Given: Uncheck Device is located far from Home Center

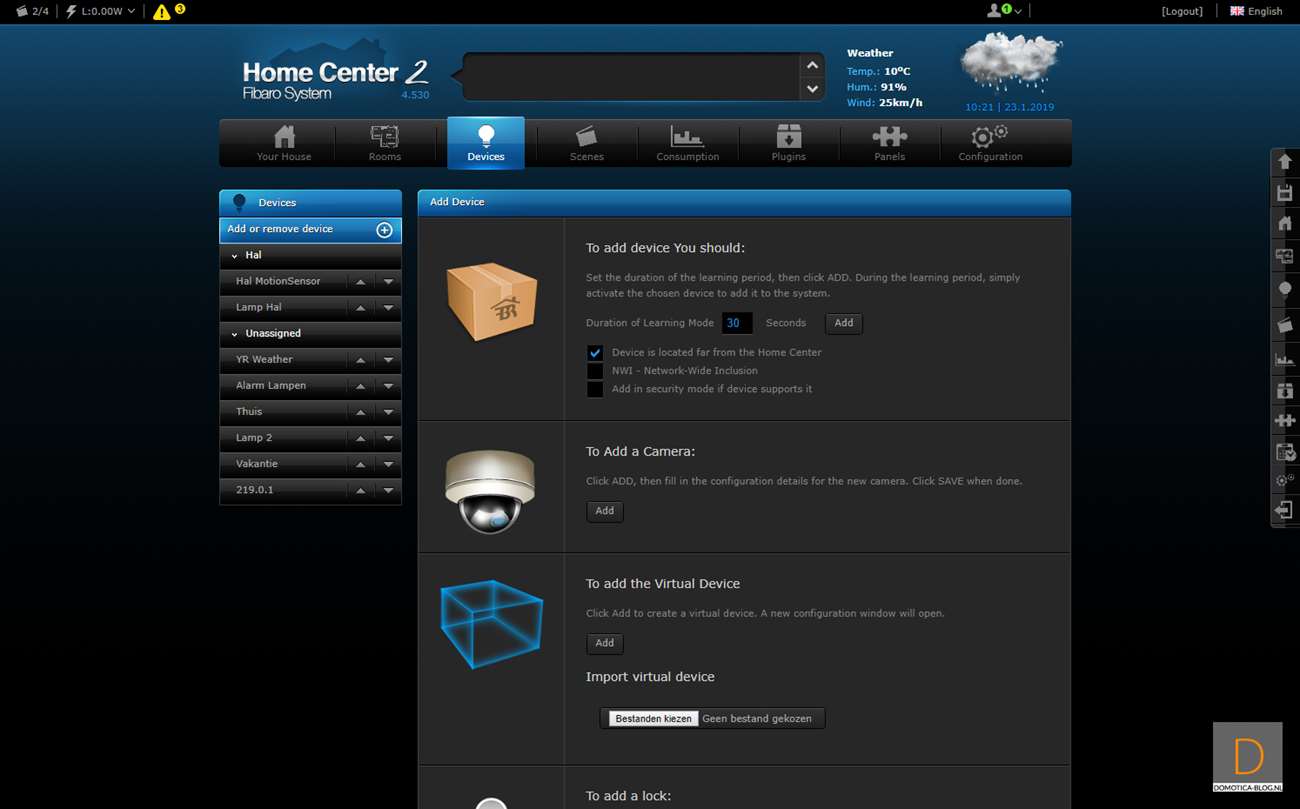Looking at the screenshot, I should (595, 353).
